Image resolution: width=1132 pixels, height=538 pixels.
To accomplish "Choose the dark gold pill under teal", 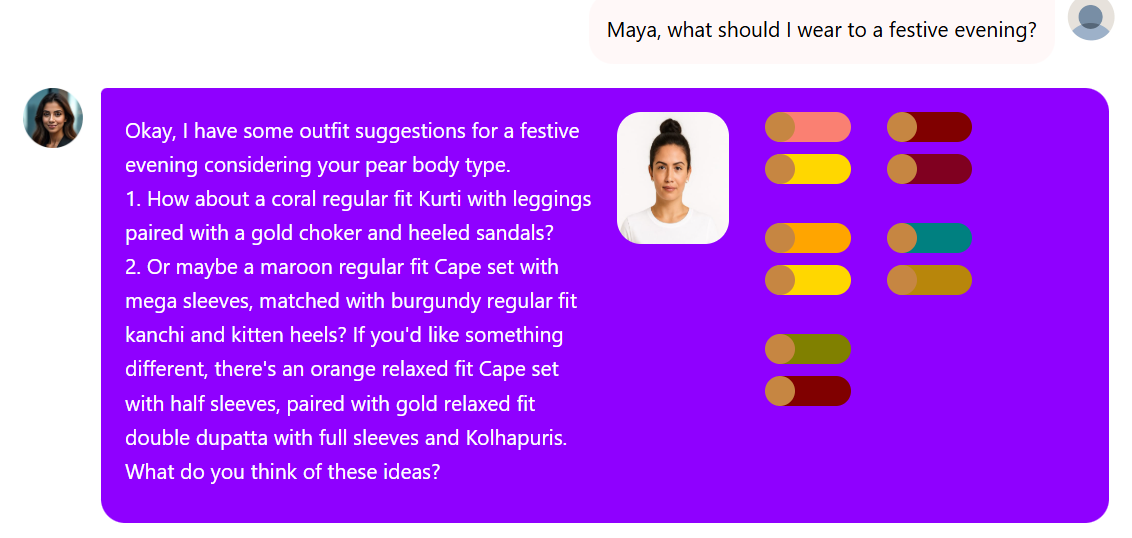I will click(x=929, y=280).
